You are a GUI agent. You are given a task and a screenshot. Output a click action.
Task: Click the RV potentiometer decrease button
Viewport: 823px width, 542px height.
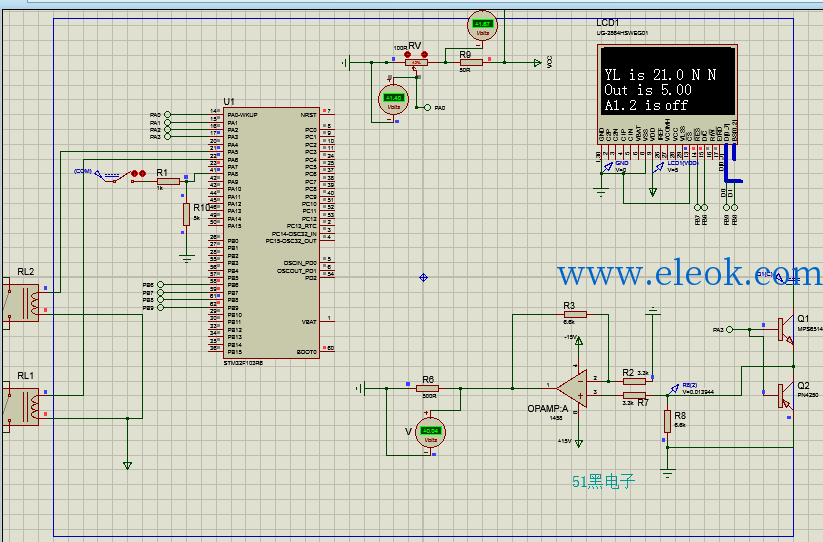407,55
